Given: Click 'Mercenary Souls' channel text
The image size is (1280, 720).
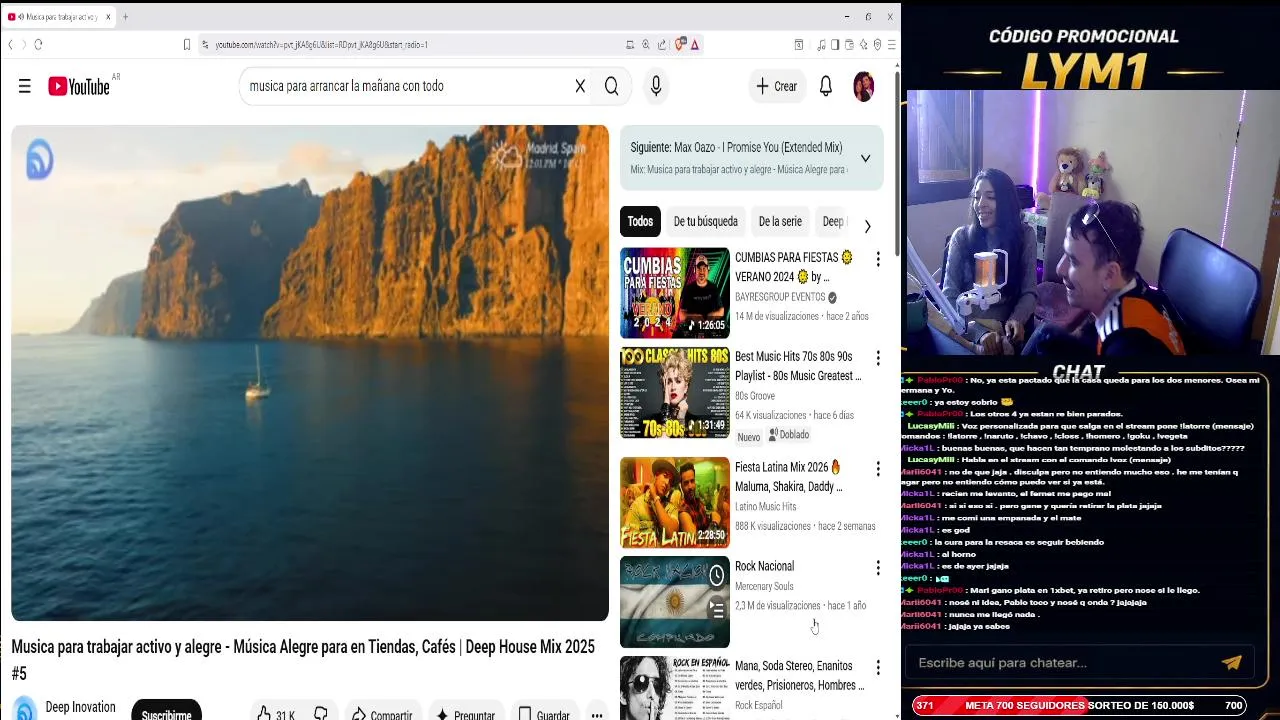Looking at the screenshot, I should 764,586.
